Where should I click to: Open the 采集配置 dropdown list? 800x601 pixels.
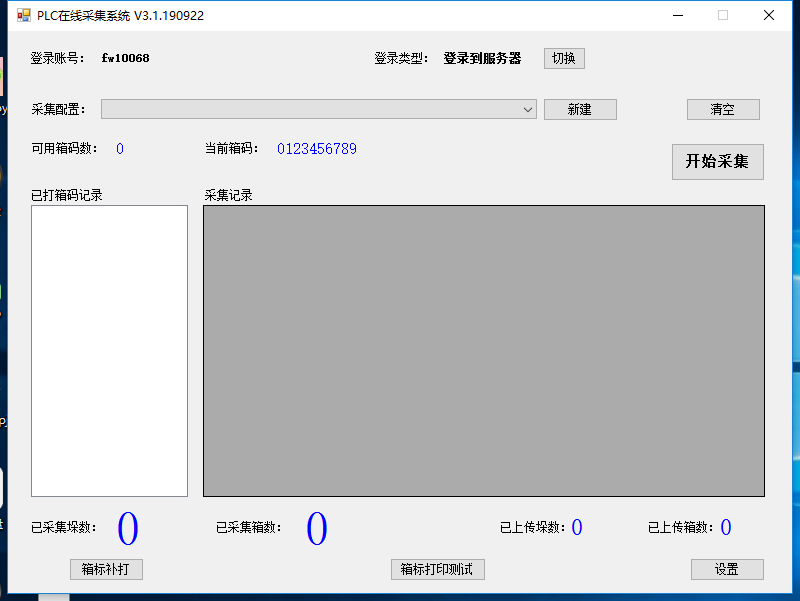tap(318, 109)
